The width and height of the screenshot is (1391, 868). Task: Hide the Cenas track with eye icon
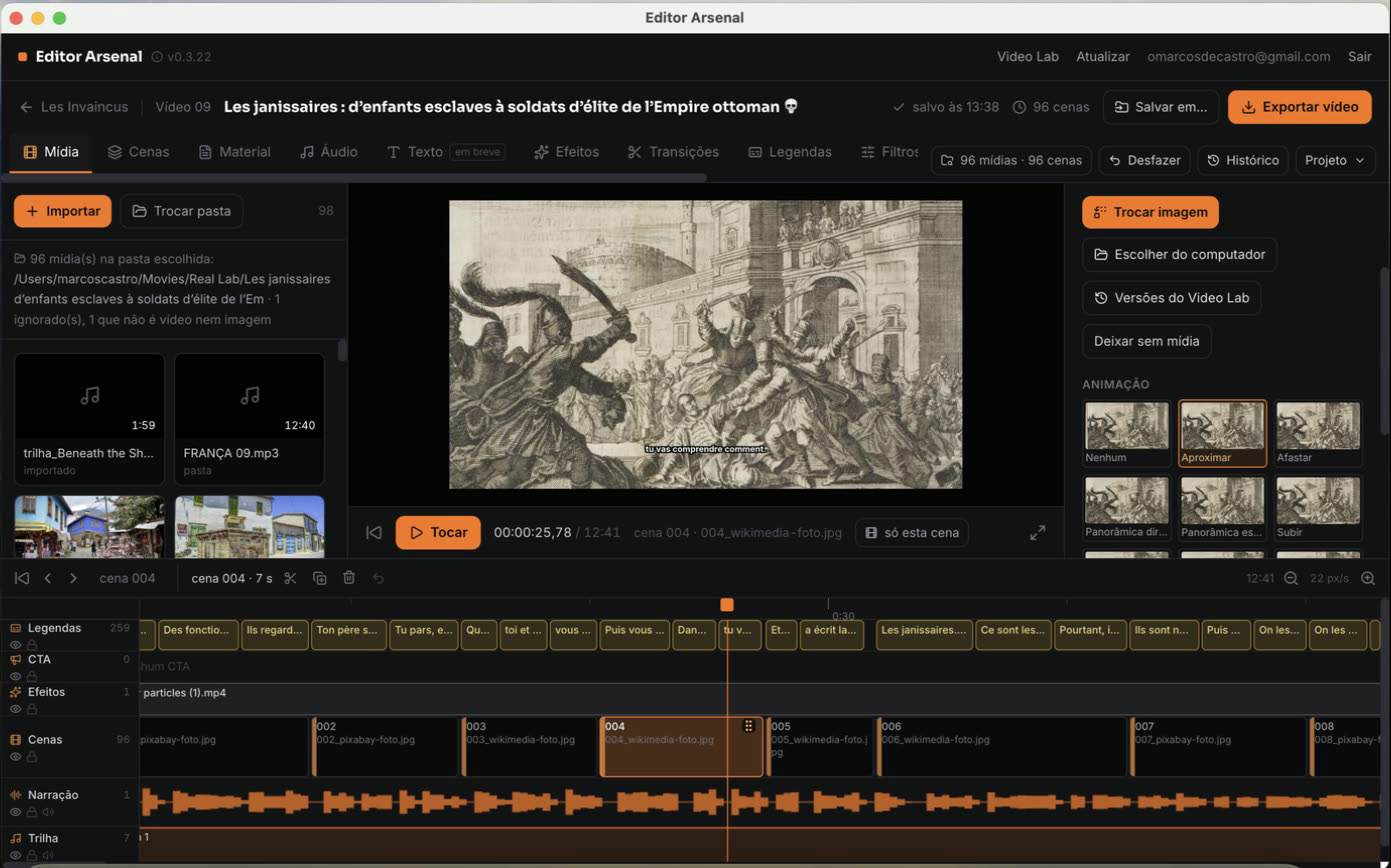pyautogui.click(x=15, y=757)
